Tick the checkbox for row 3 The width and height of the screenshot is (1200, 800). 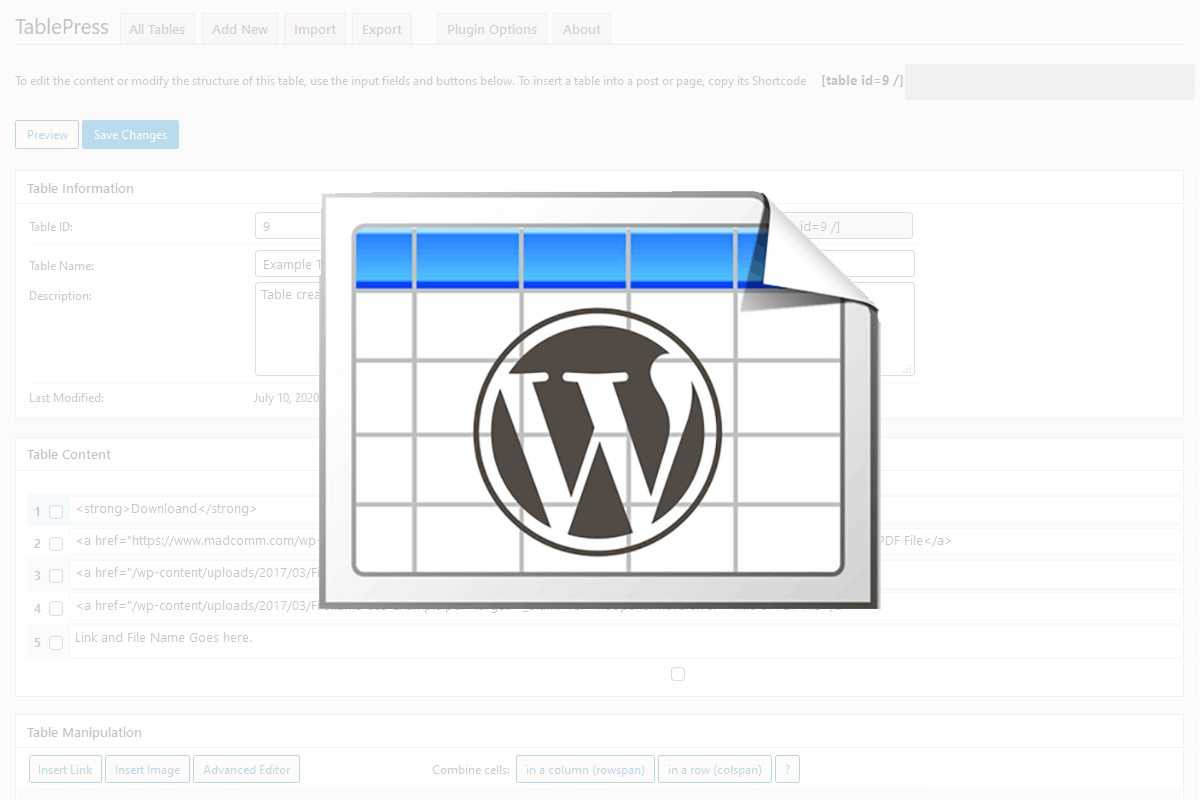coord(56,576)
